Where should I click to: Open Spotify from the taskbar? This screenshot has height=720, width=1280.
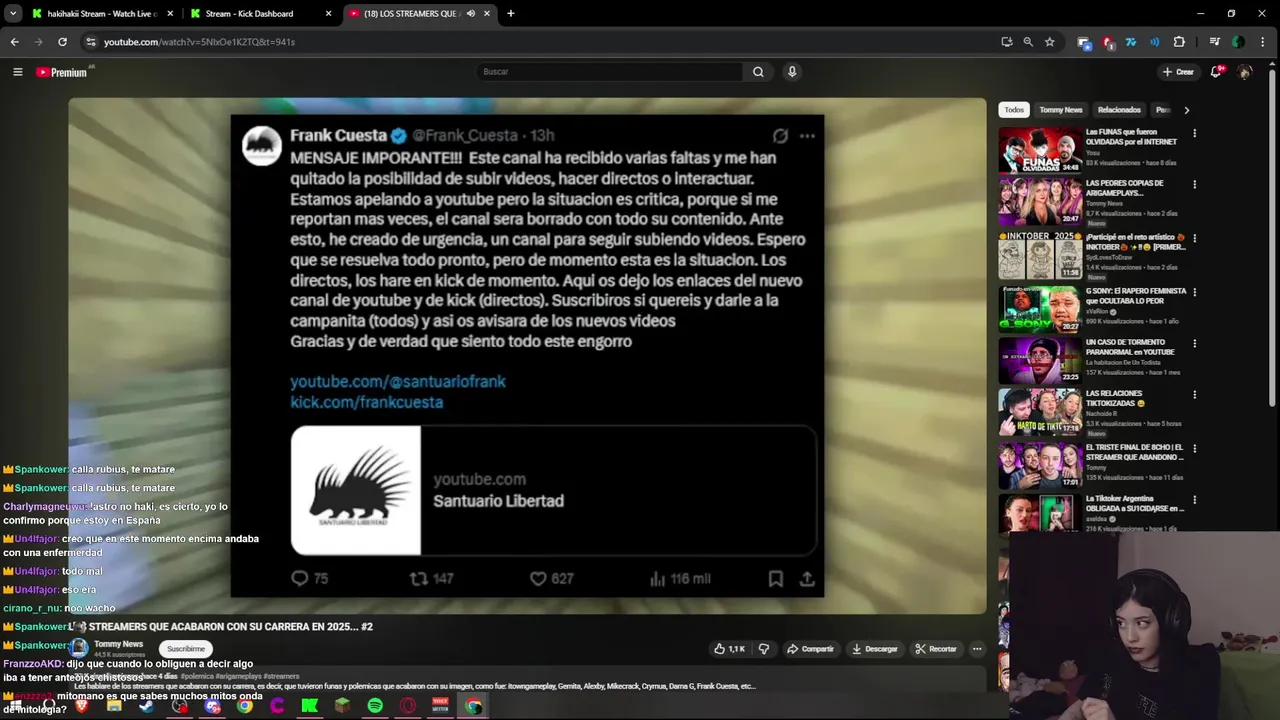[x=374, y=706]
